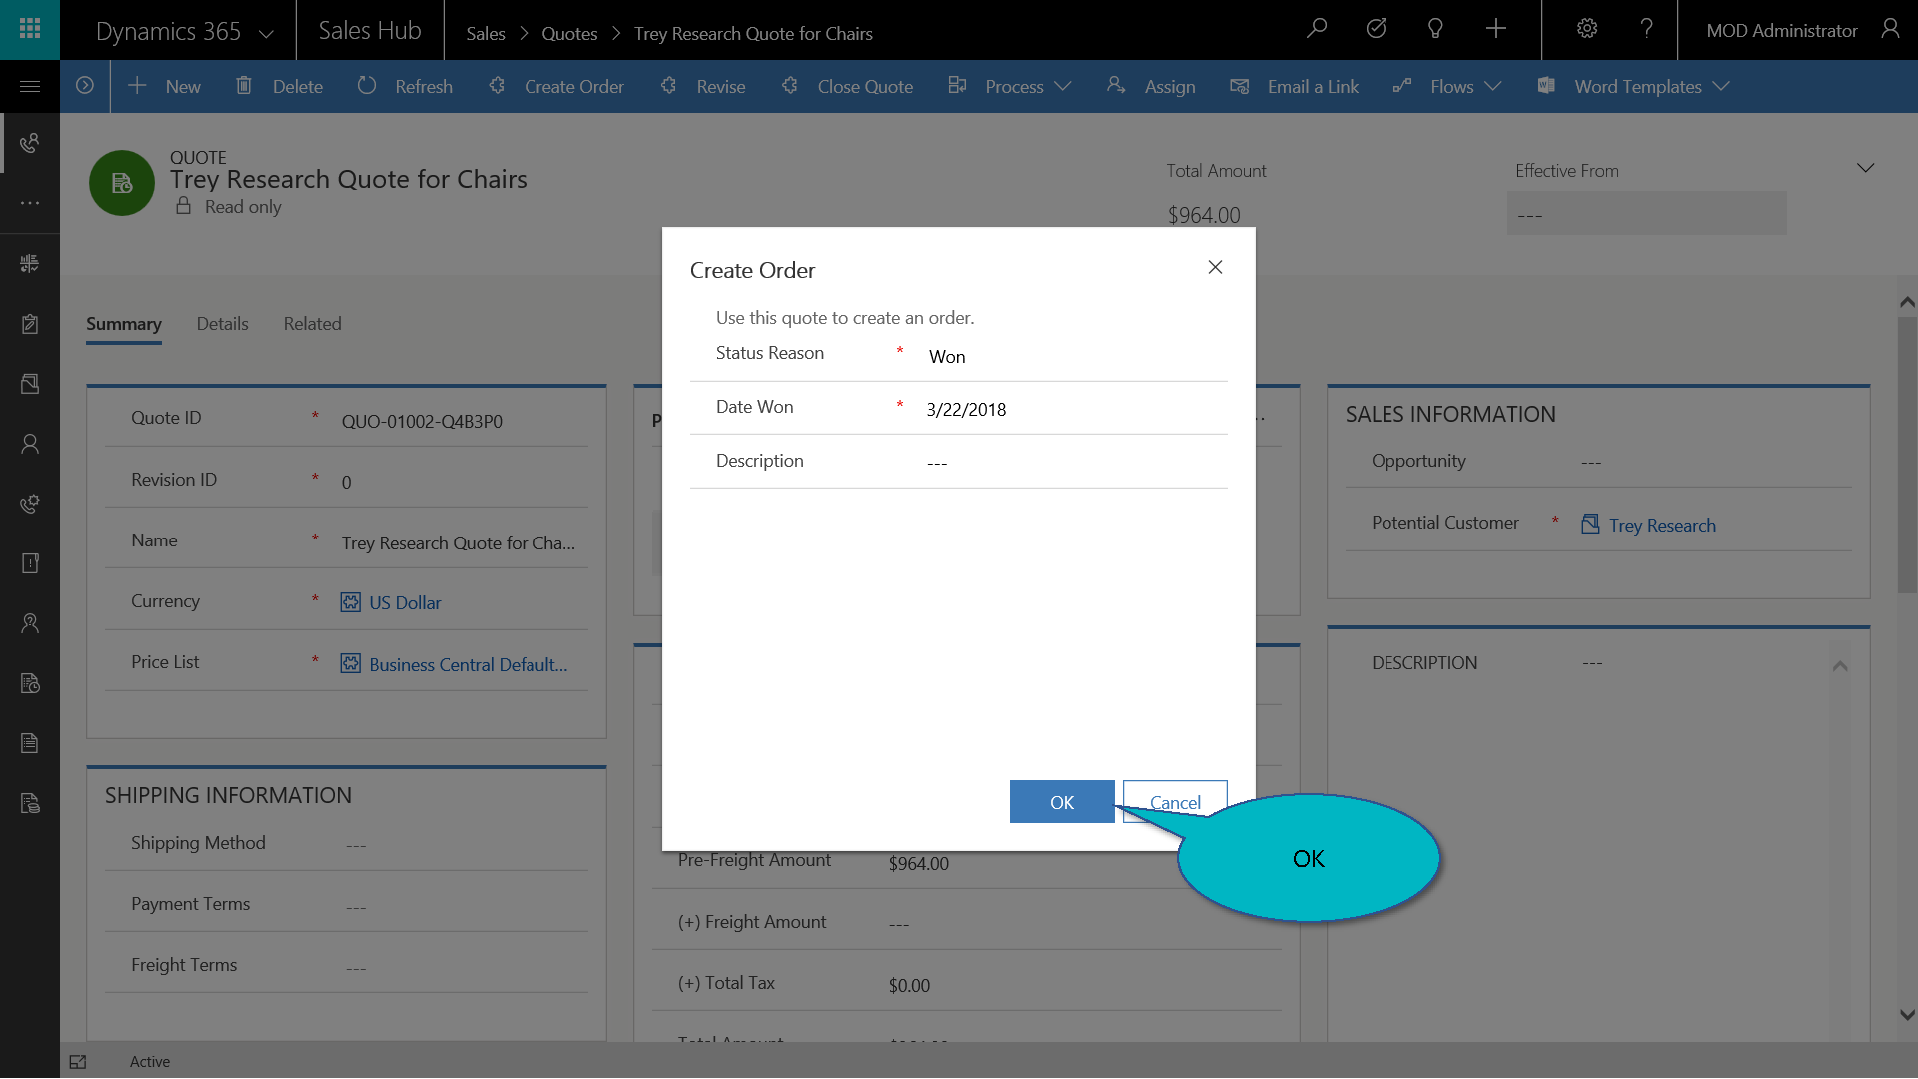
Task: Click the help question mark icon
Action: (x=1646, y=29)
